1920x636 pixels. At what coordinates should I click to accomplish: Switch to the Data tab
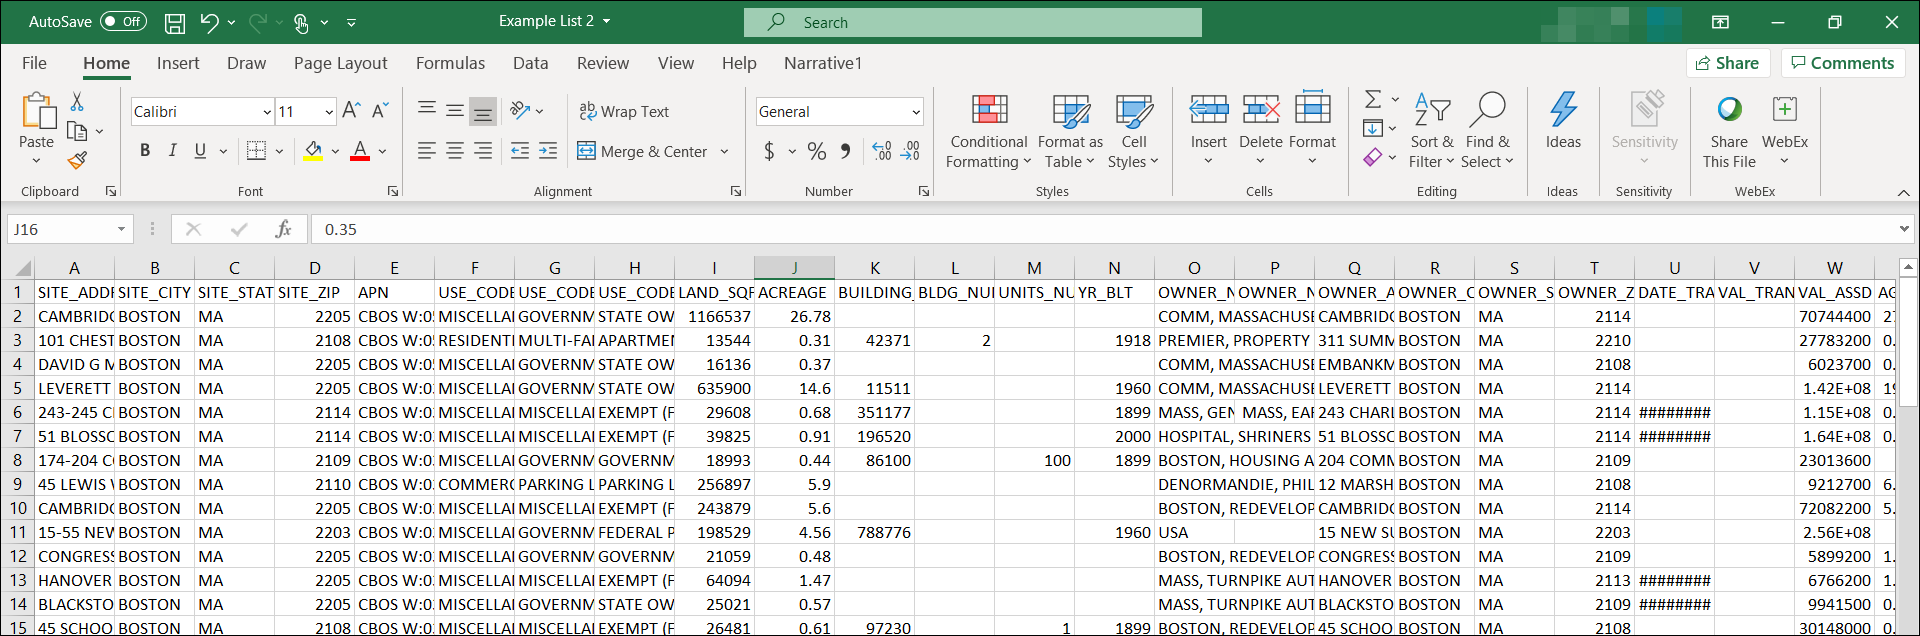point(530,63)
